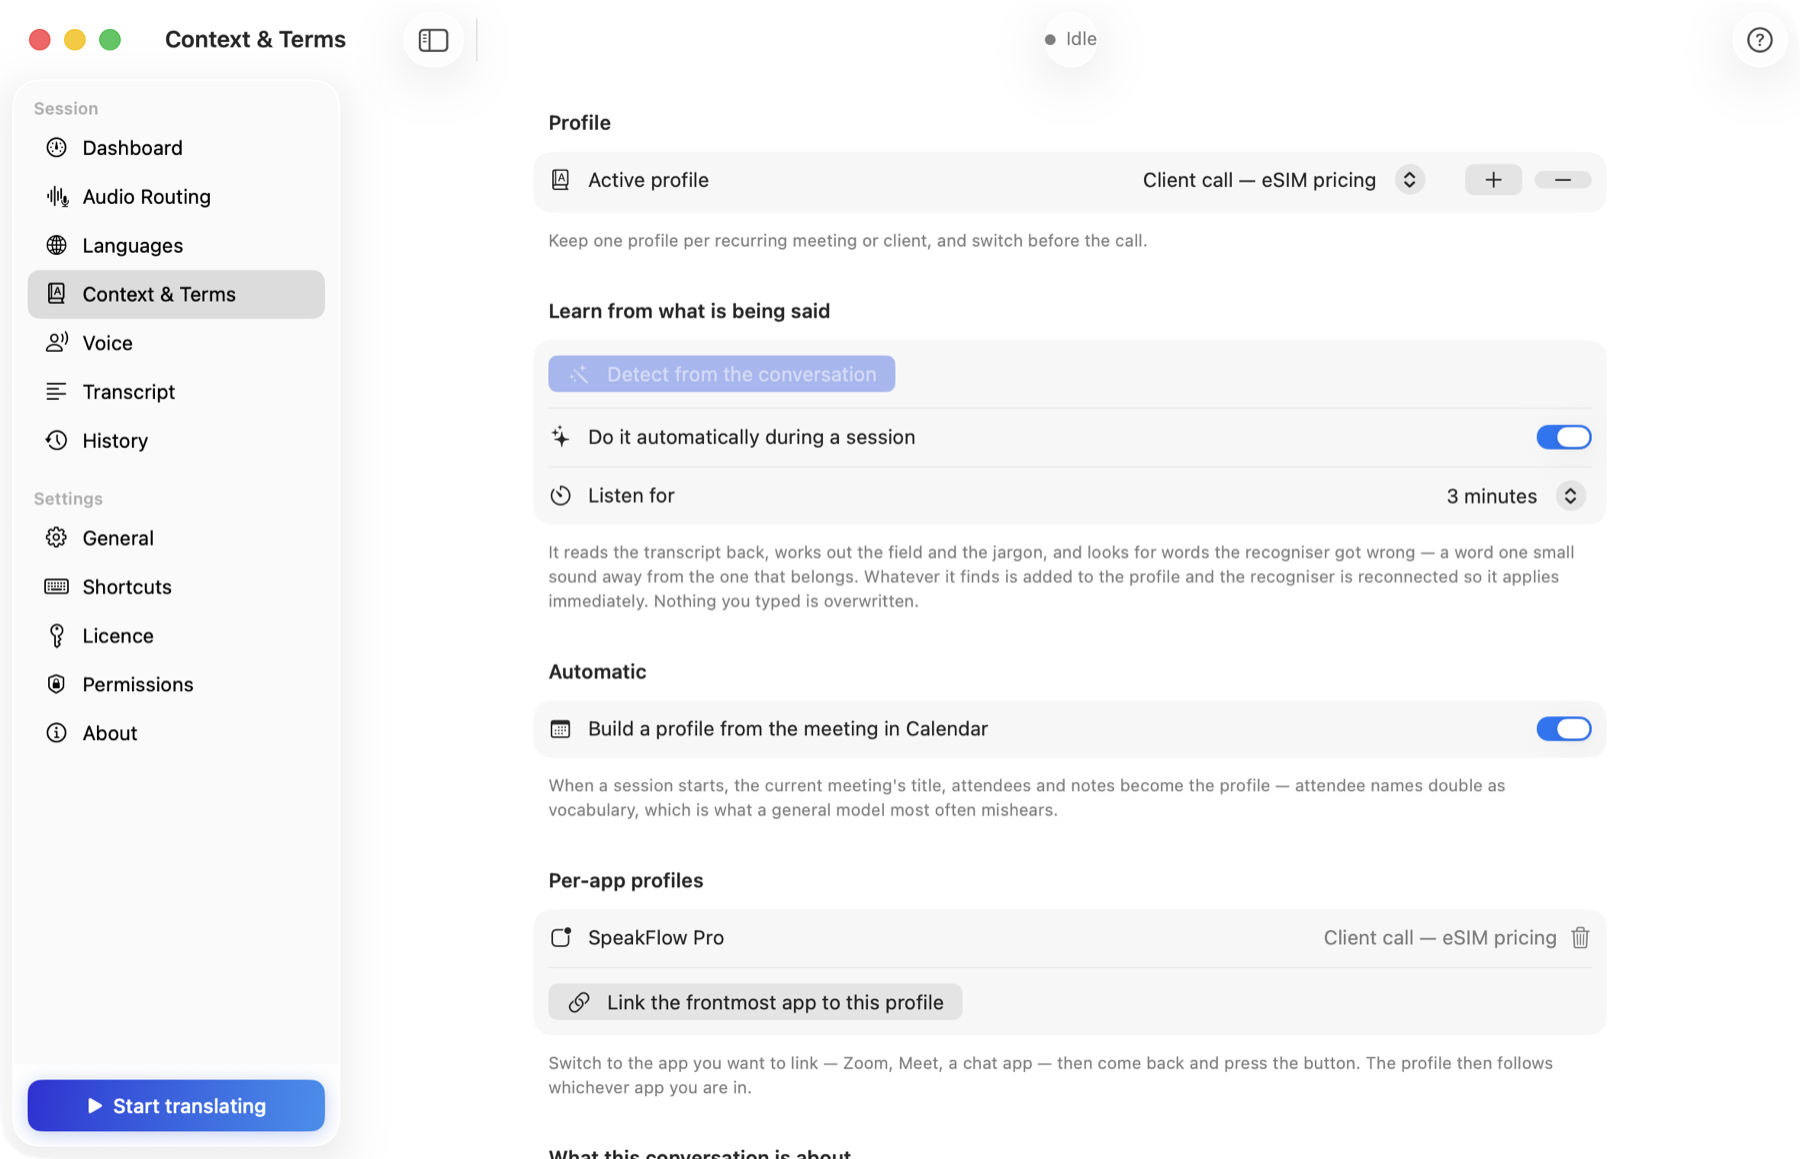This screenshot has height=1159, width=1800.
Task: Click the Idle status indicator
Action: point(1071,39)
